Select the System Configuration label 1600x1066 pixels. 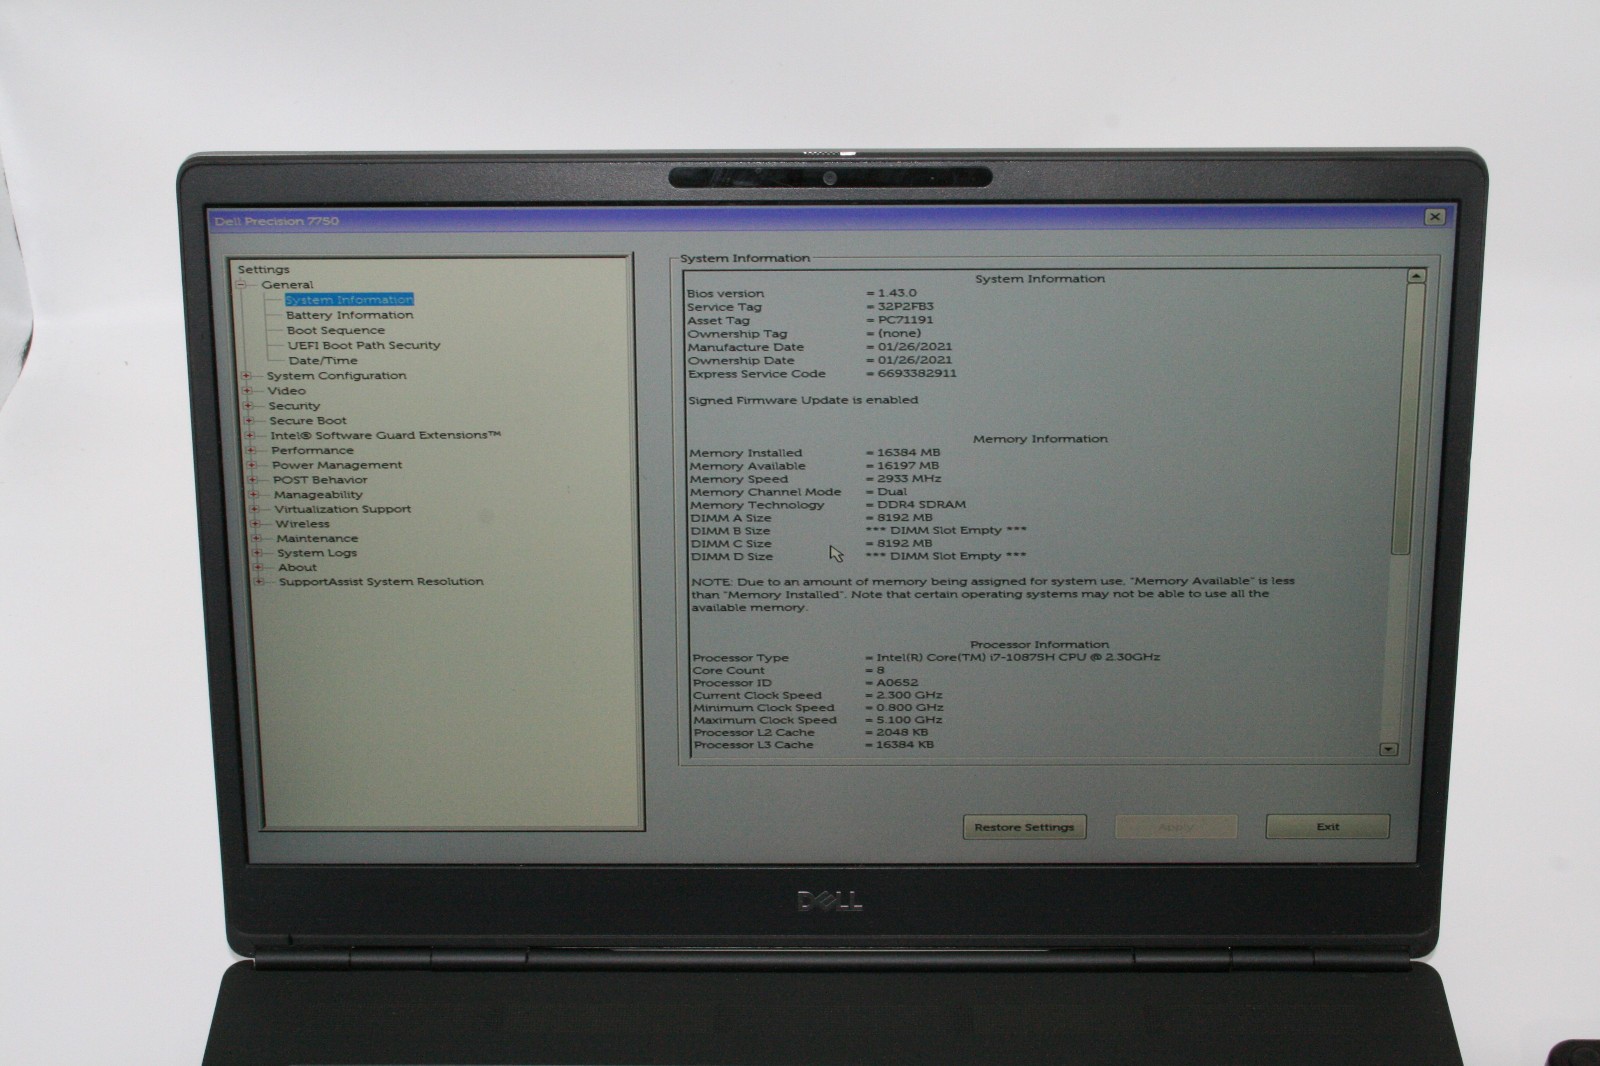pyautogui.click(x=336, y=376)
